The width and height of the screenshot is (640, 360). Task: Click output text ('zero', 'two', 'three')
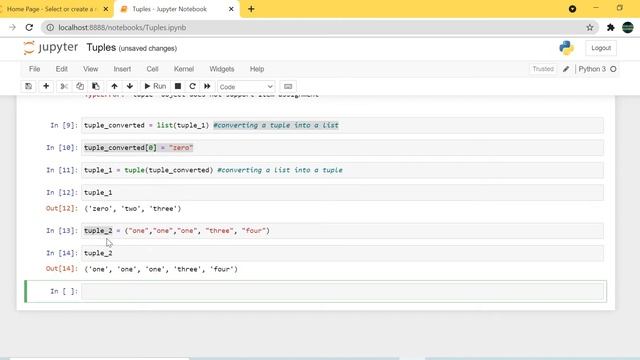click(133, 209)
